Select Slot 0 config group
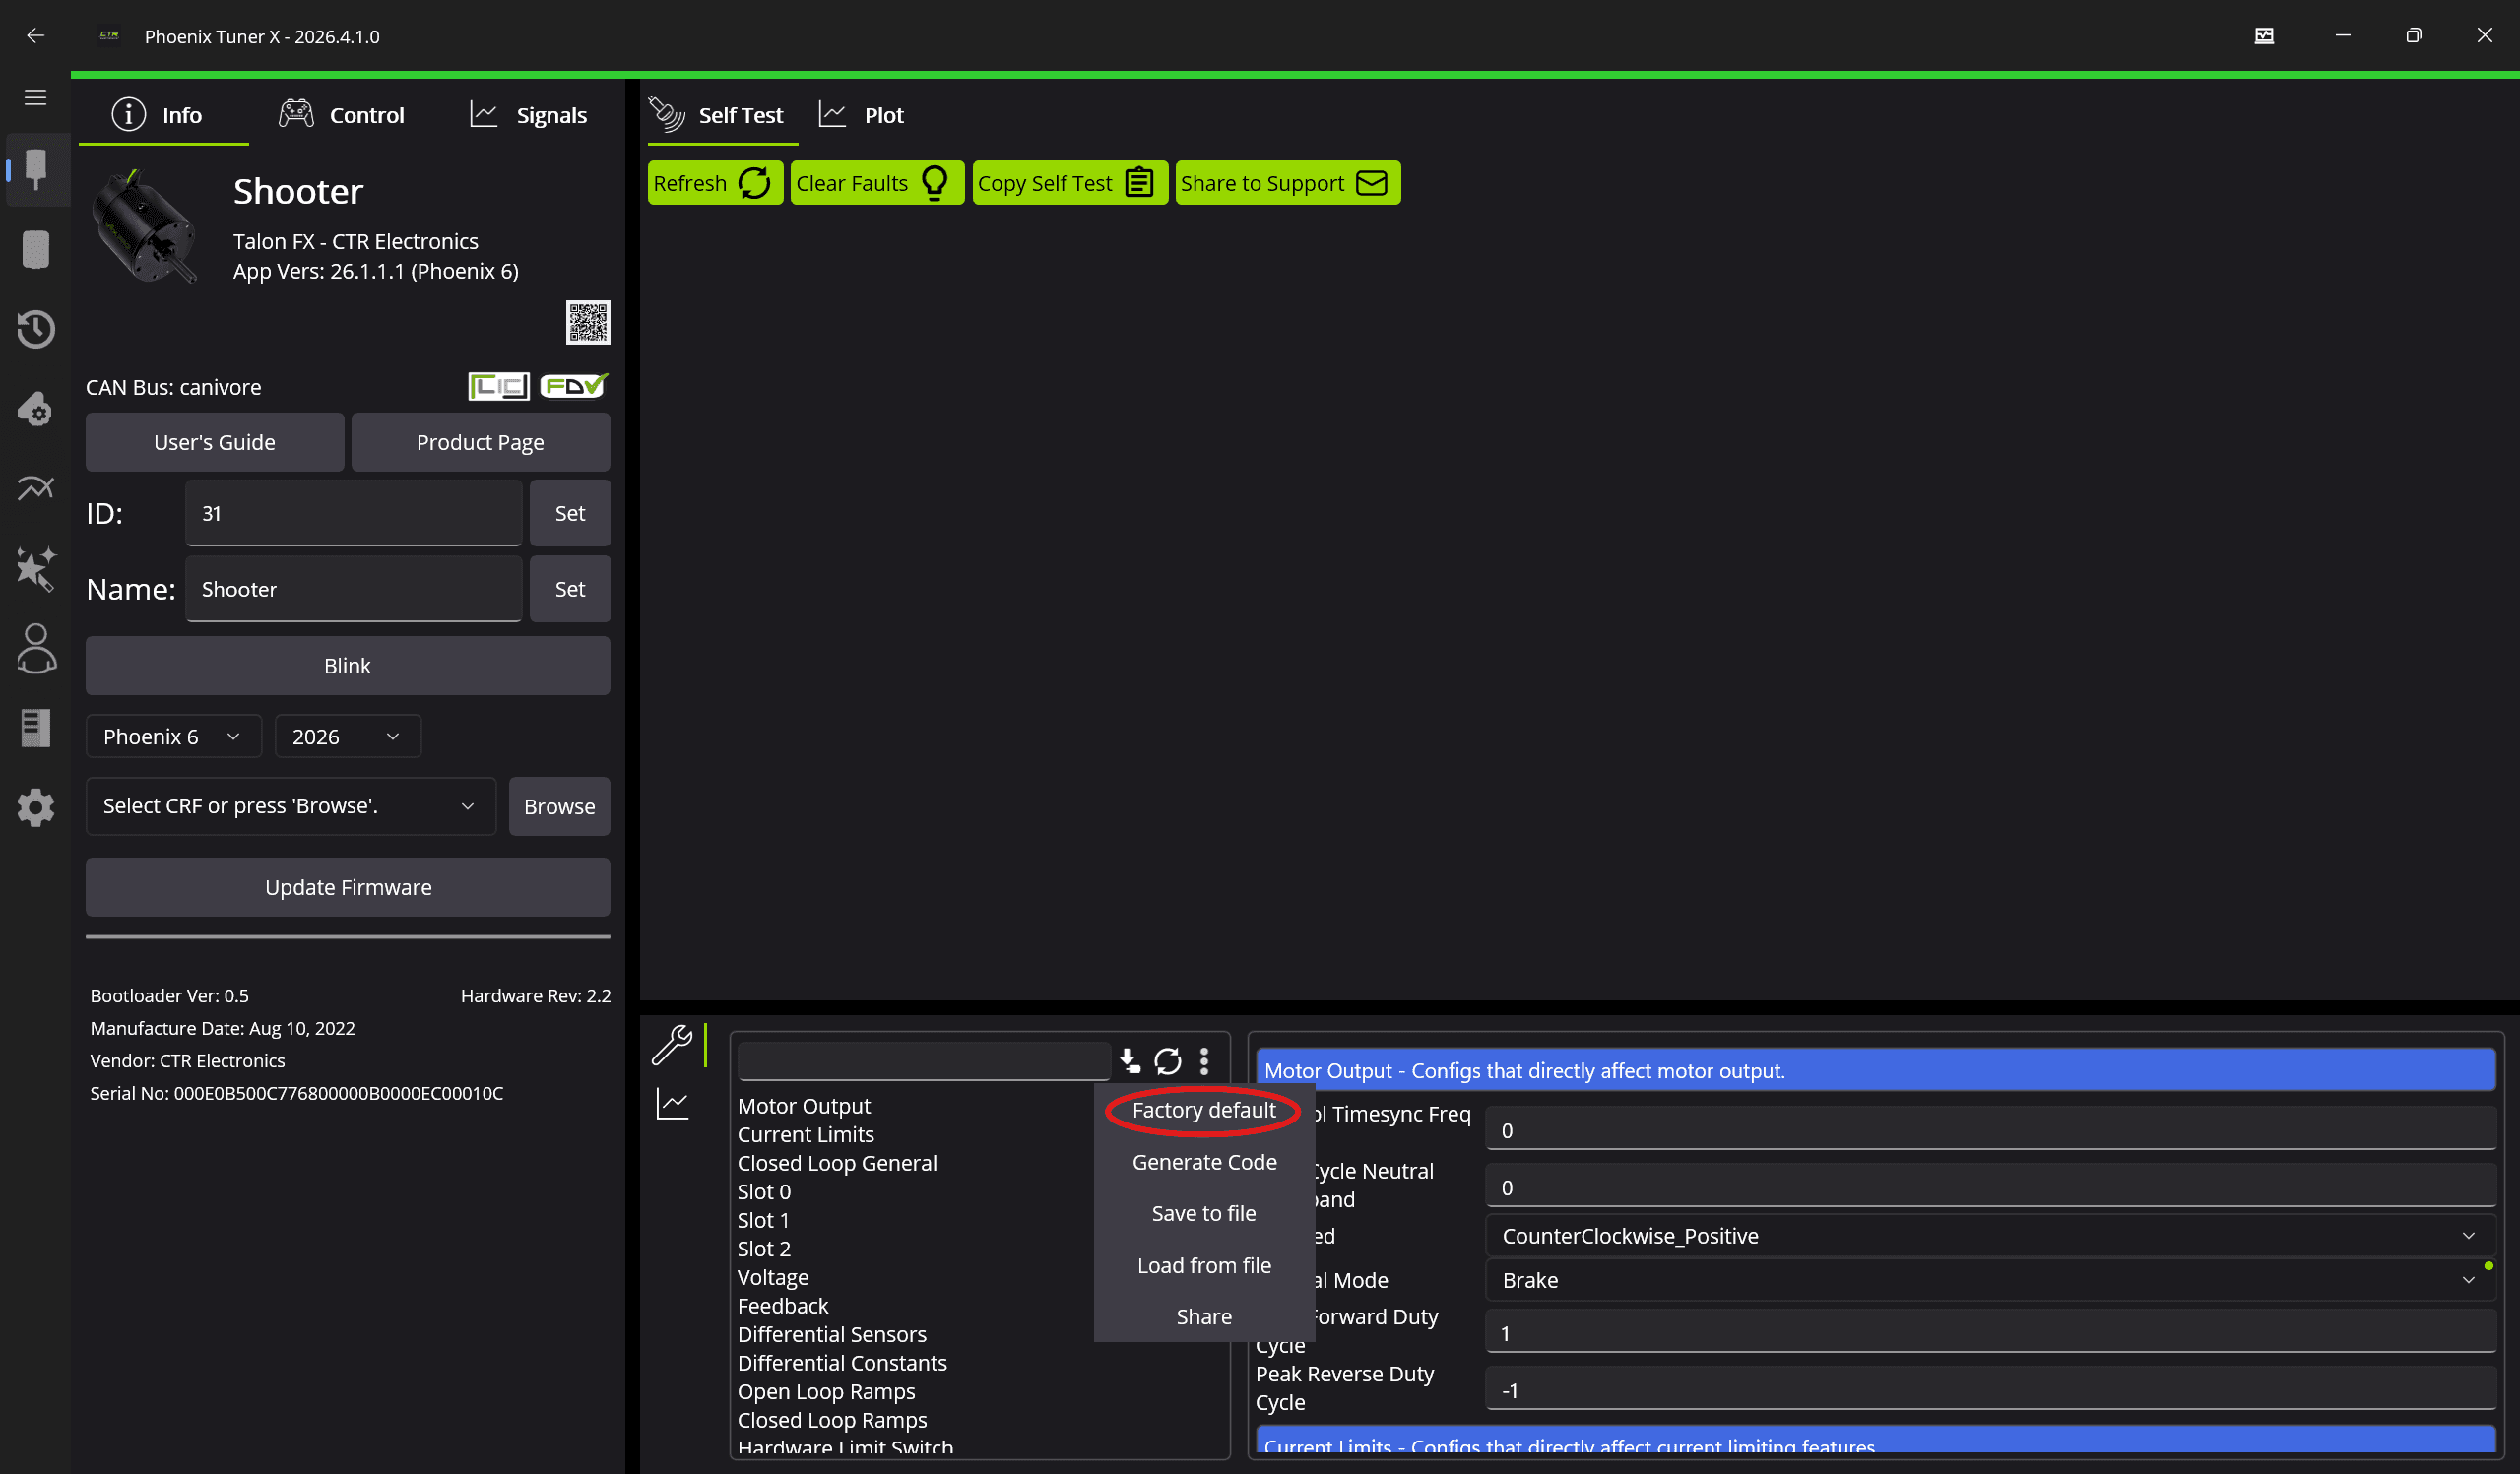2520x1474 pixels. click(764, 1192)
